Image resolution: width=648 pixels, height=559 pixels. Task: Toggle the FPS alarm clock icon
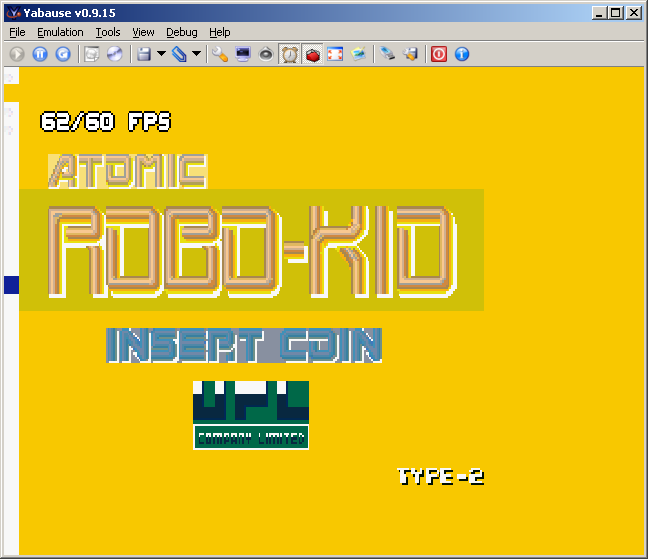tap(289, 54)
